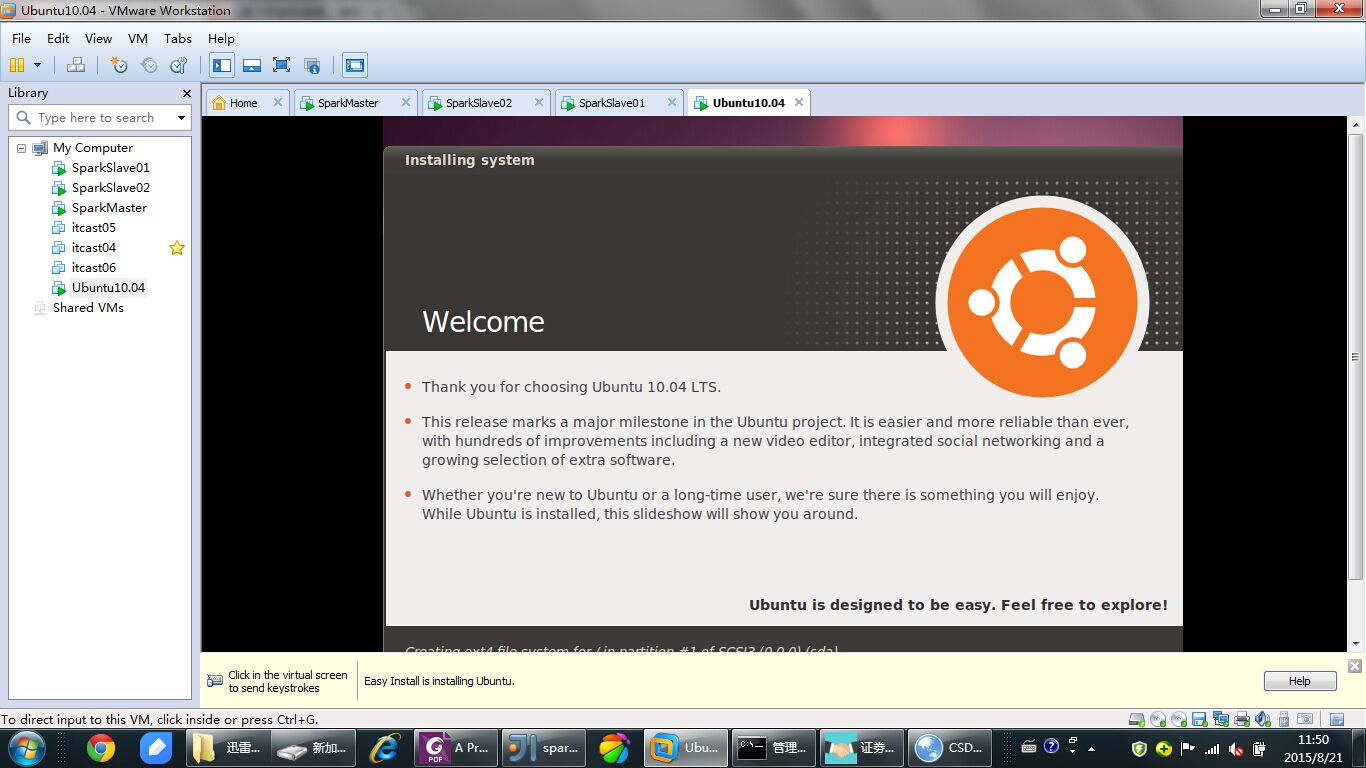Select SparkSlave02 in the library tree
Screen dimensions: 1366x768
(110, 188)
